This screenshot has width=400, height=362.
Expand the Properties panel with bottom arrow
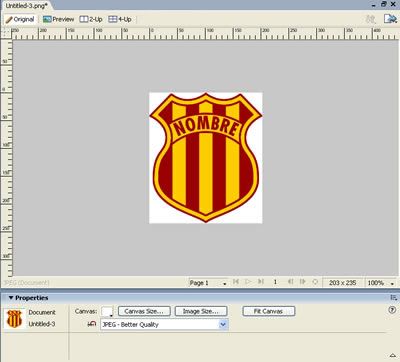click(393, 356)
